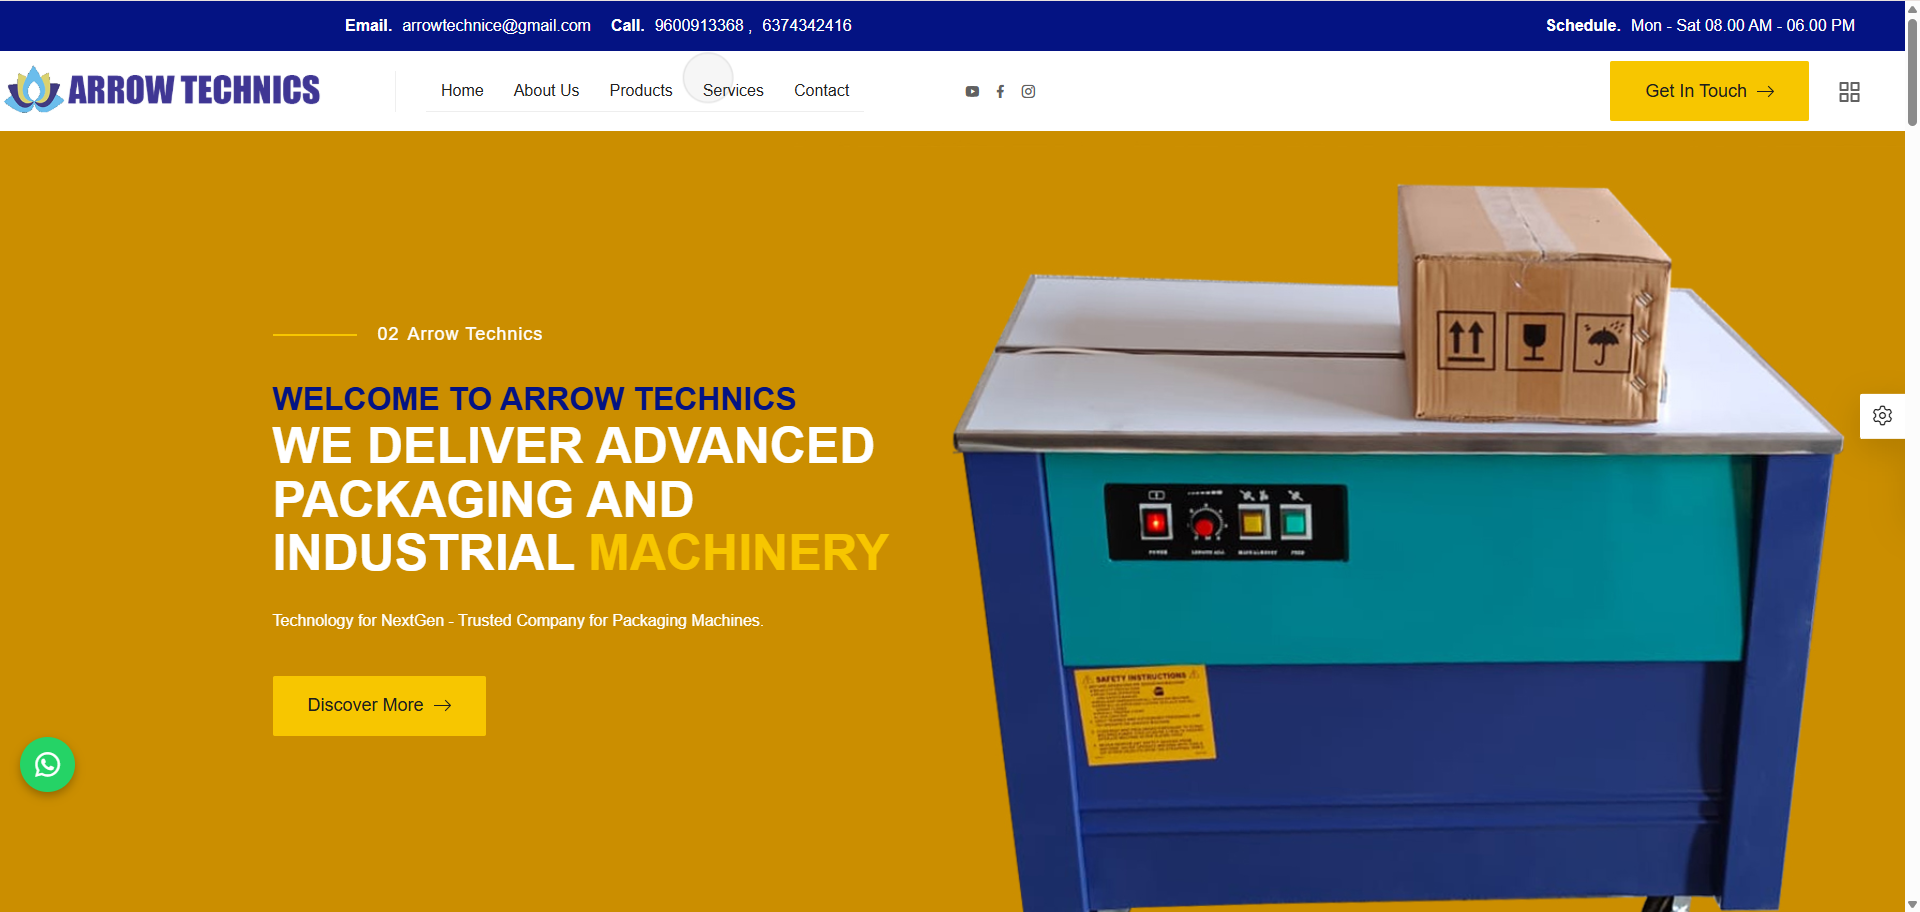The image size is (1920, 912).
Task: Dial the 6374342416 phone number
Action: 807,25
